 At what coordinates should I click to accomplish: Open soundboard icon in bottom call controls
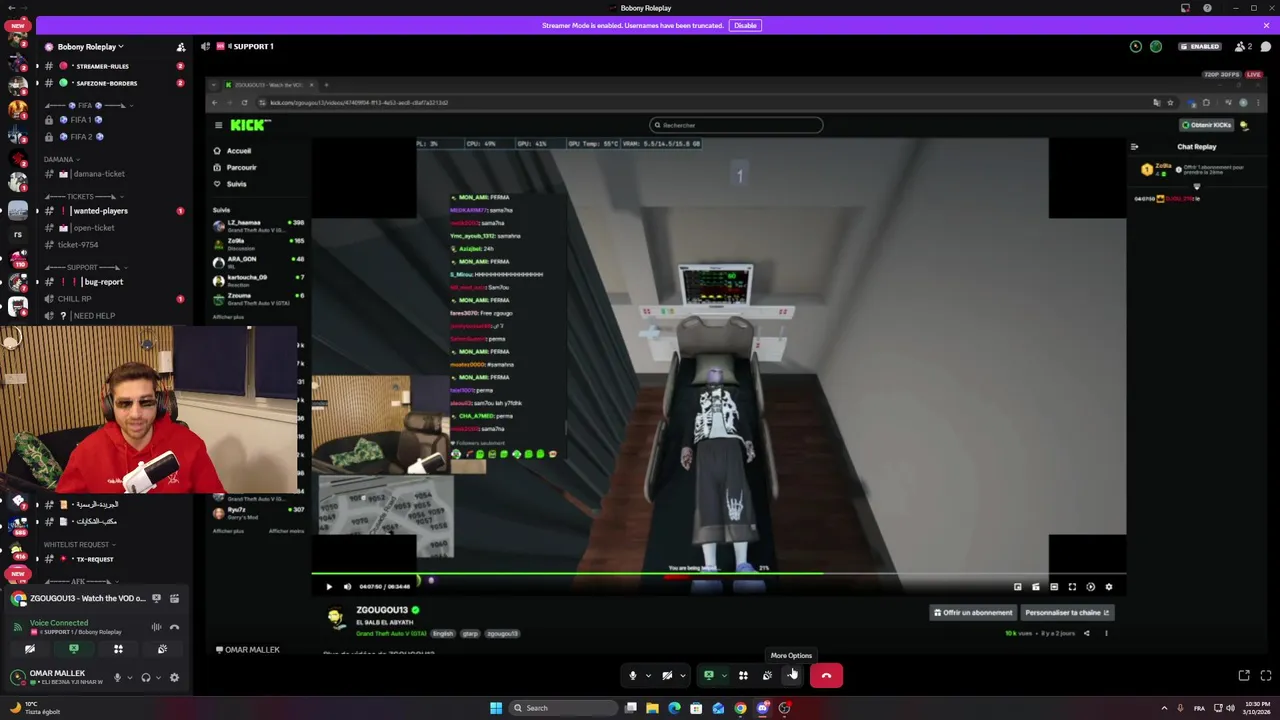(x=767, y=676)
